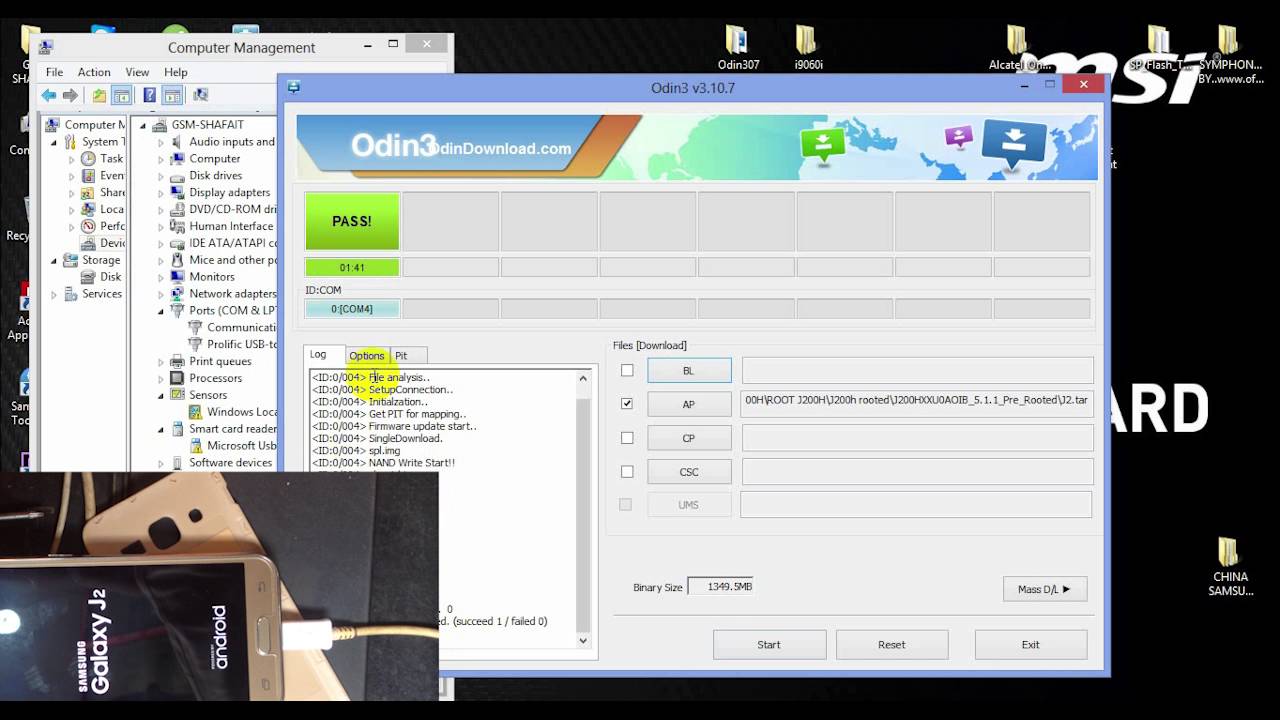Collapse the Smart card readers node
Viewport: 1280px width, 720px height.
[x=161, y=429]
